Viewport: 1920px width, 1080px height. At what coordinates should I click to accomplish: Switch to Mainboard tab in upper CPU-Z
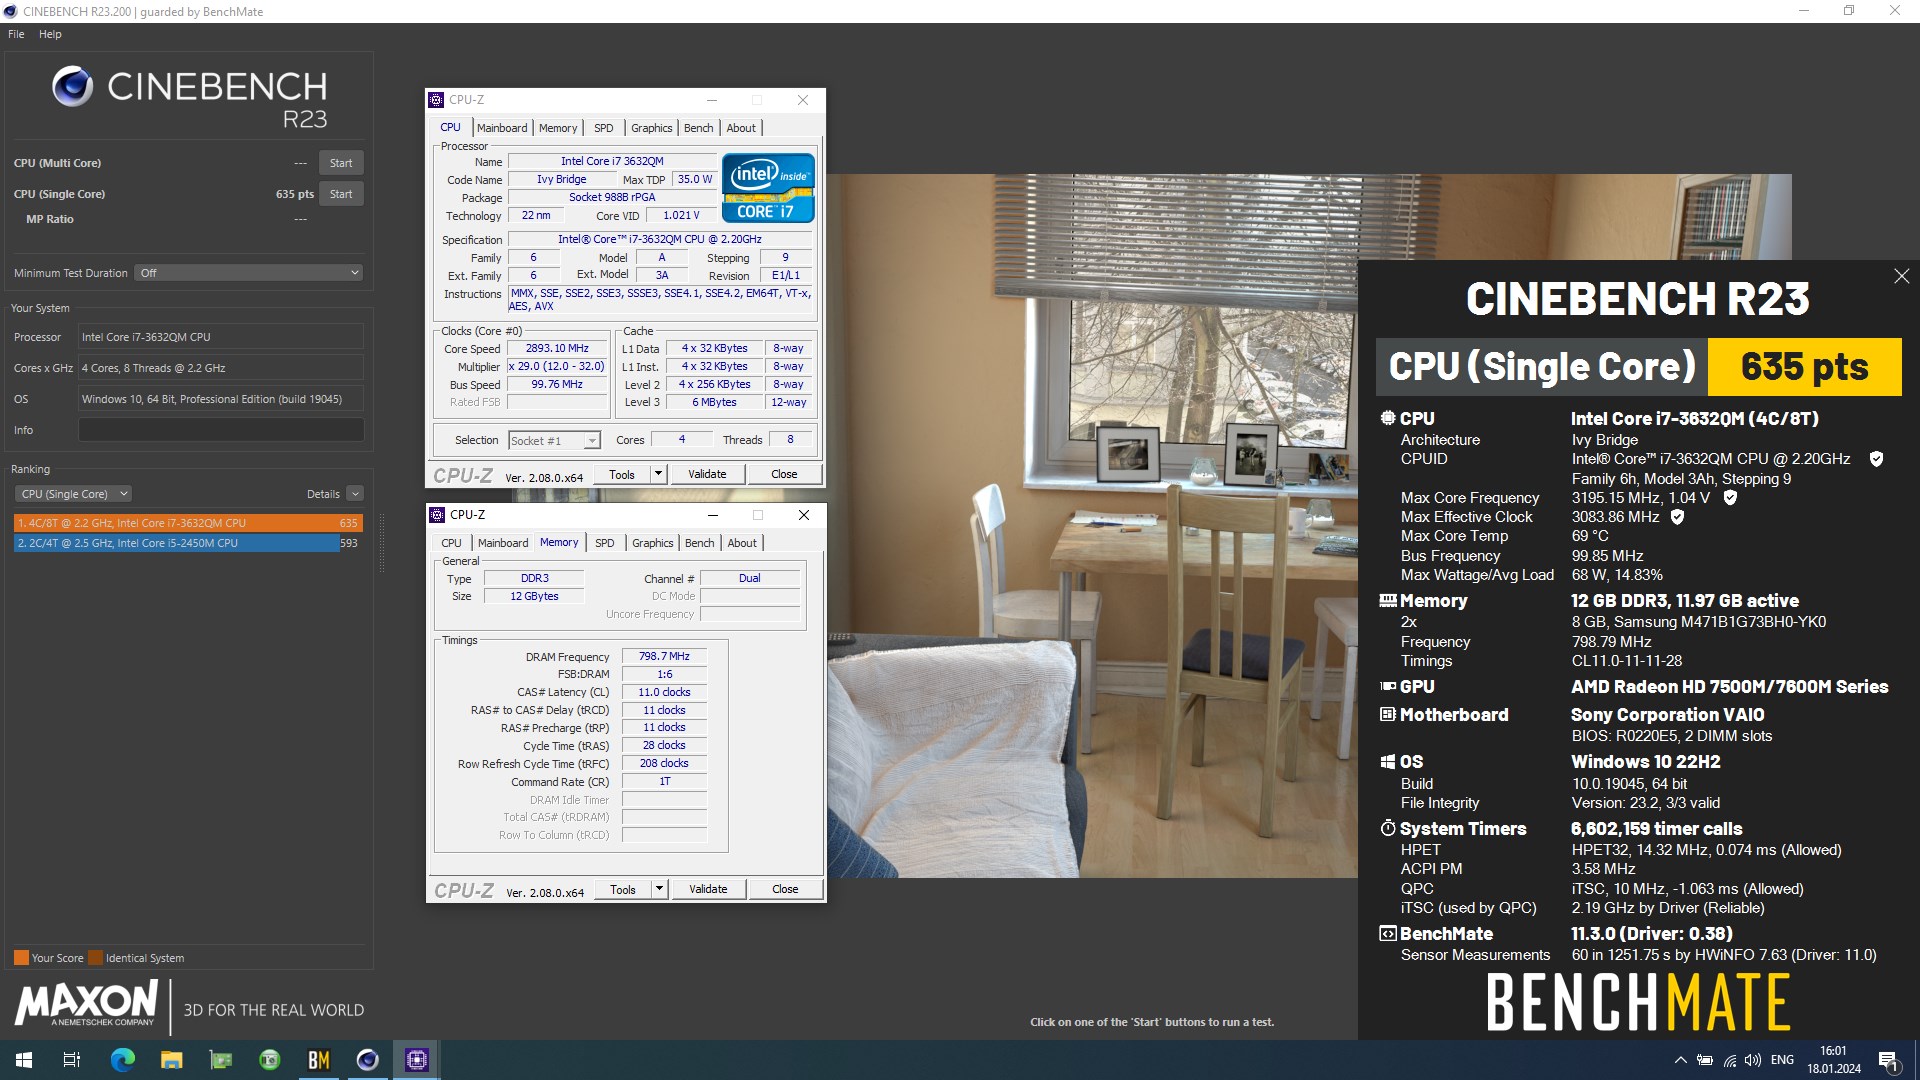point(502,128)
